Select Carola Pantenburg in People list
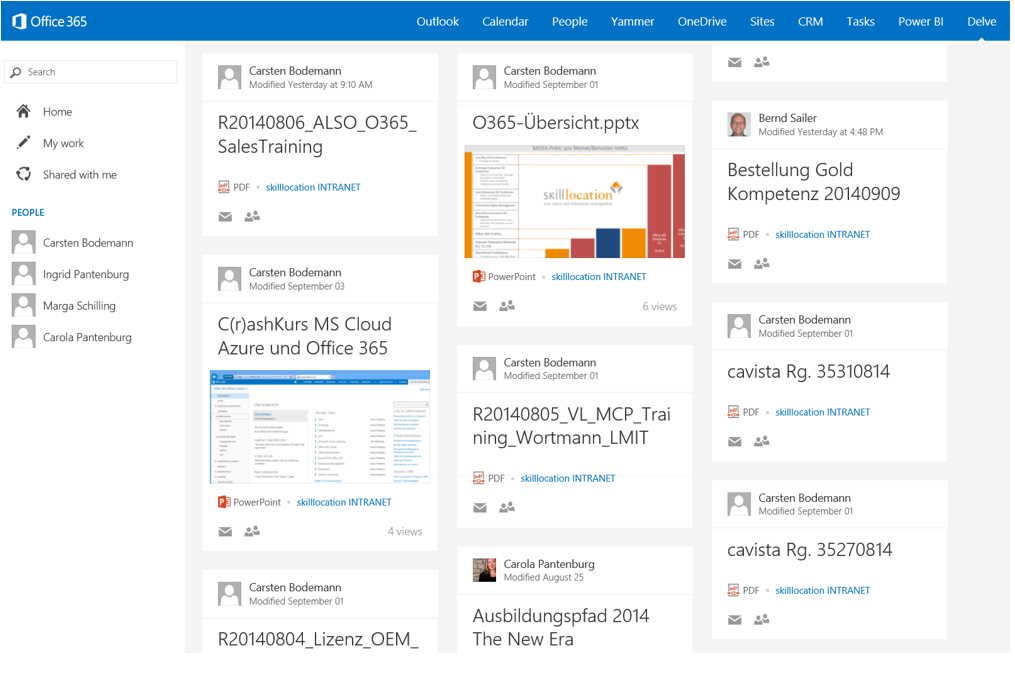The height and width of the screenshot is (689, 1015). click(87, 337)
